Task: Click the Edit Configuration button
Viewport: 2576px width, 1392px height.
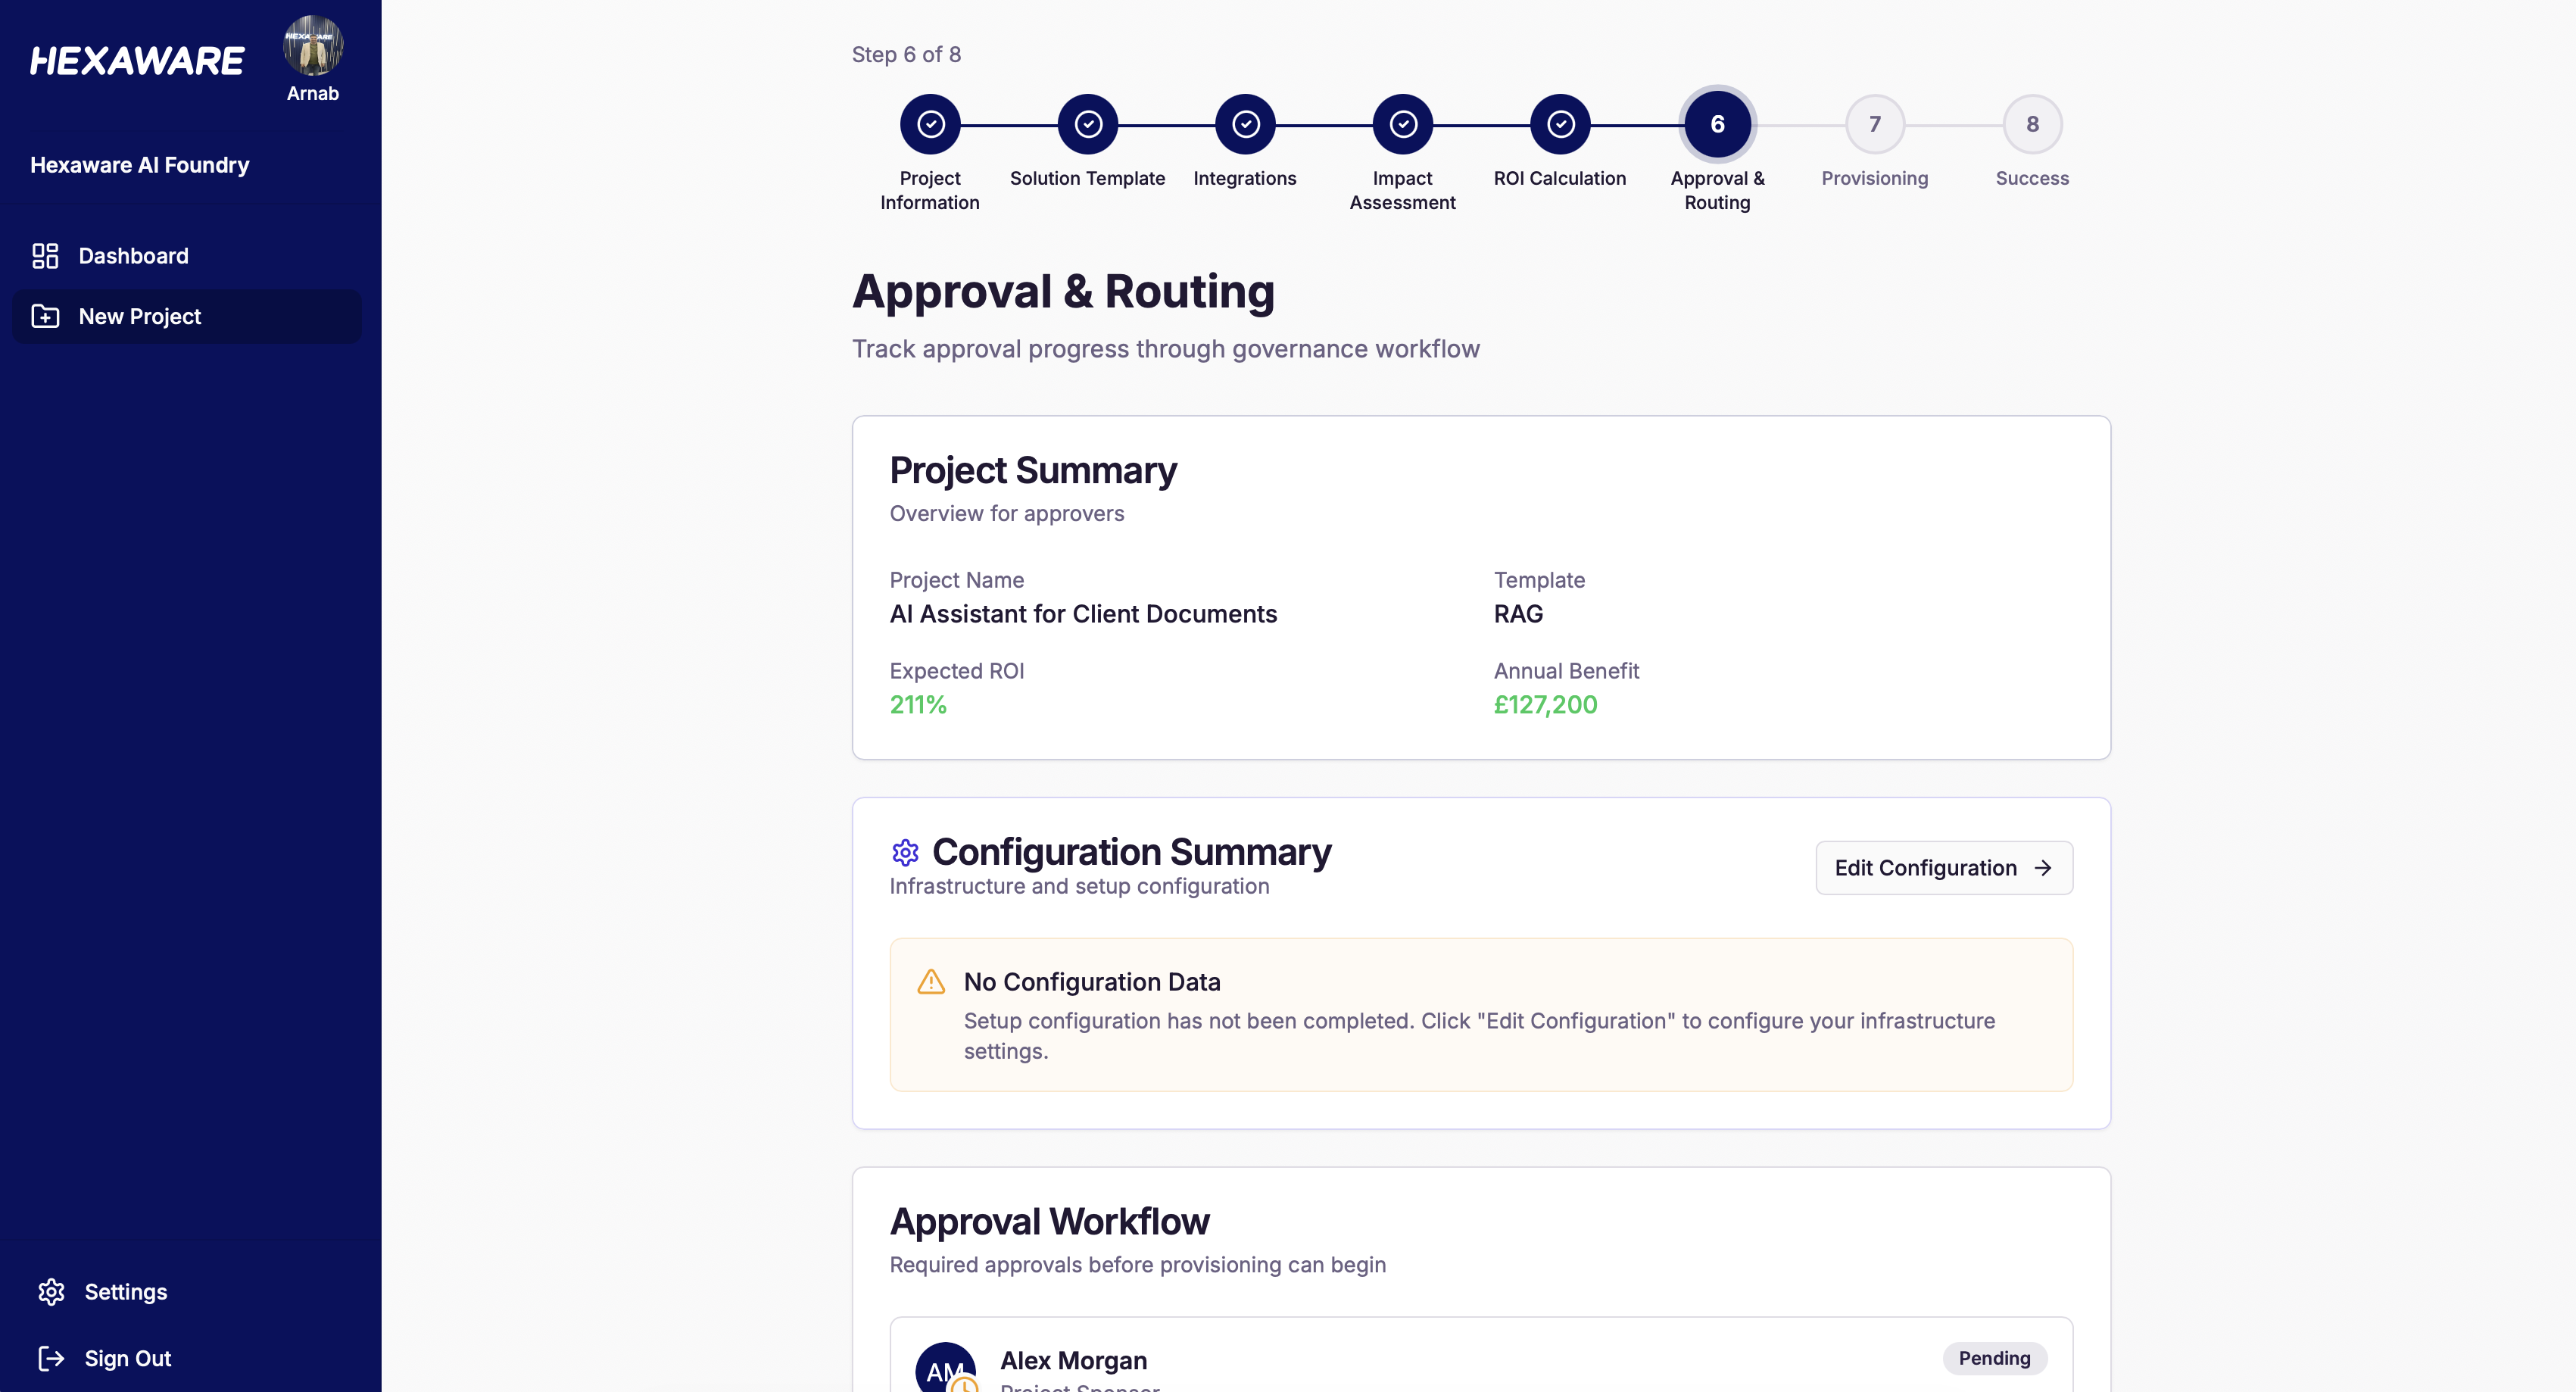Action: point(1942,867)
